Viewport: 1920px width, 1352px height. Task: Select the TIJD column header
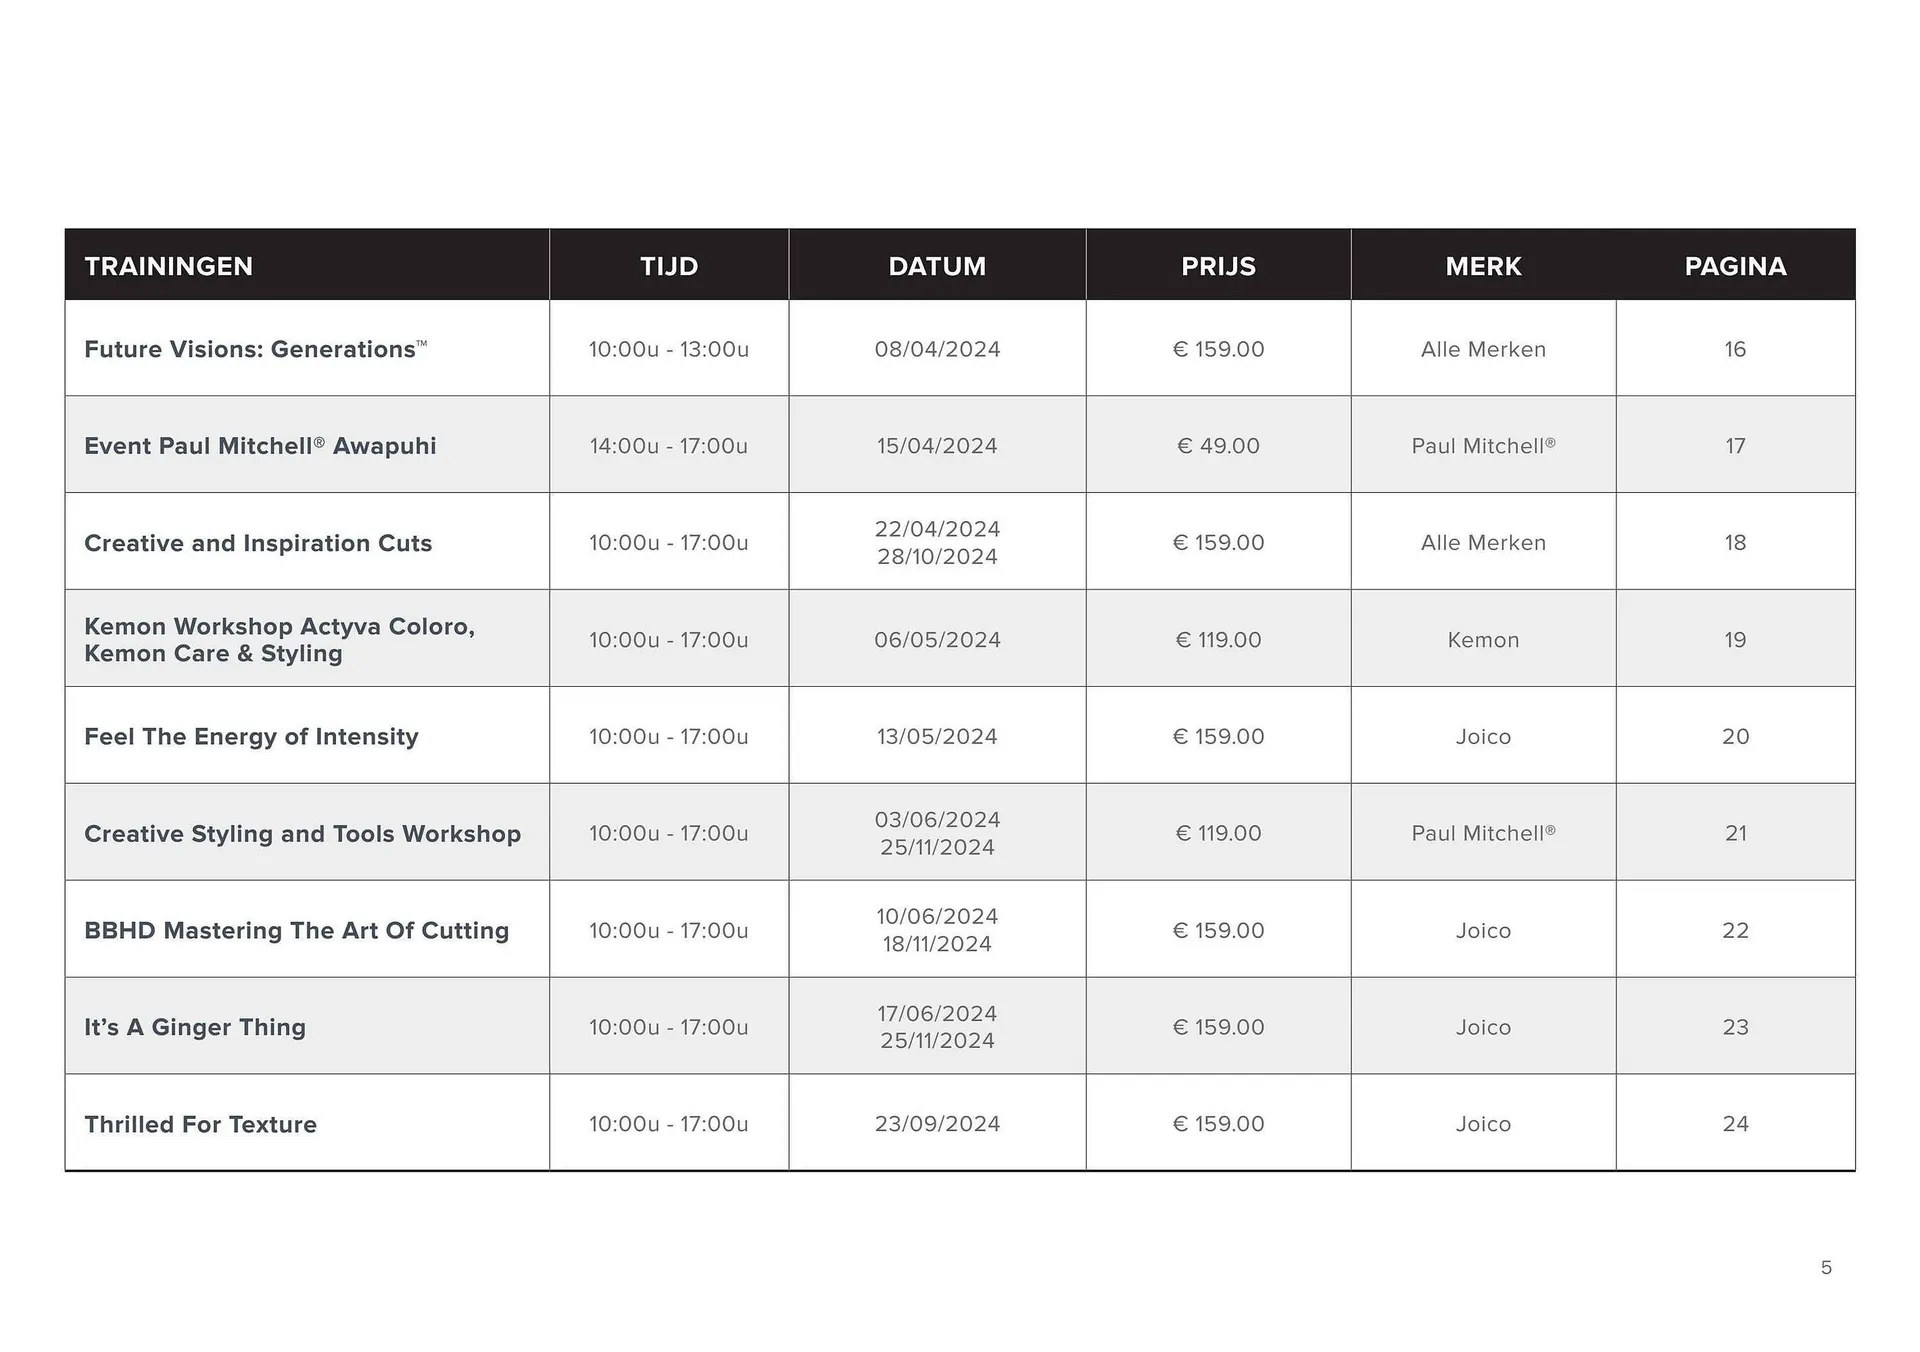[669, 266]
